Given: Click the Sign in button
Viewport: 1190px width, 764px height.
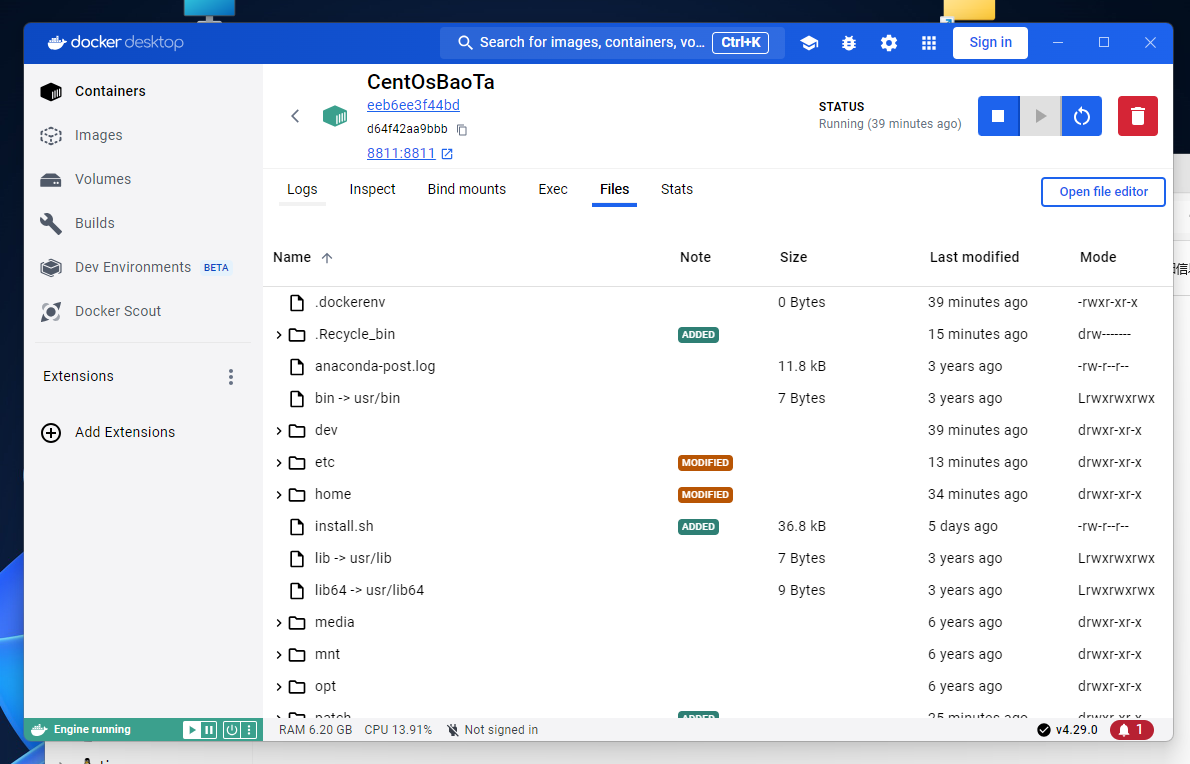Looking at the screenshot, I should click(x=990, y=42).
